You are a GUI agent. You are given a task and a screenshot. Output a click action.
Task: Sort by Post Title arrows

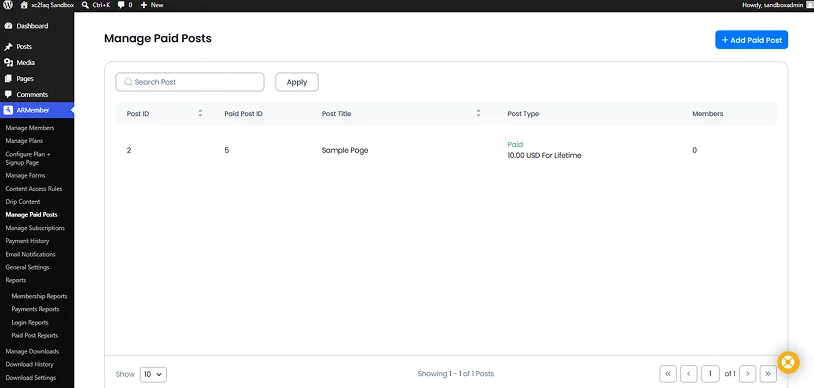pyautogui.click(x=478, y=113)
